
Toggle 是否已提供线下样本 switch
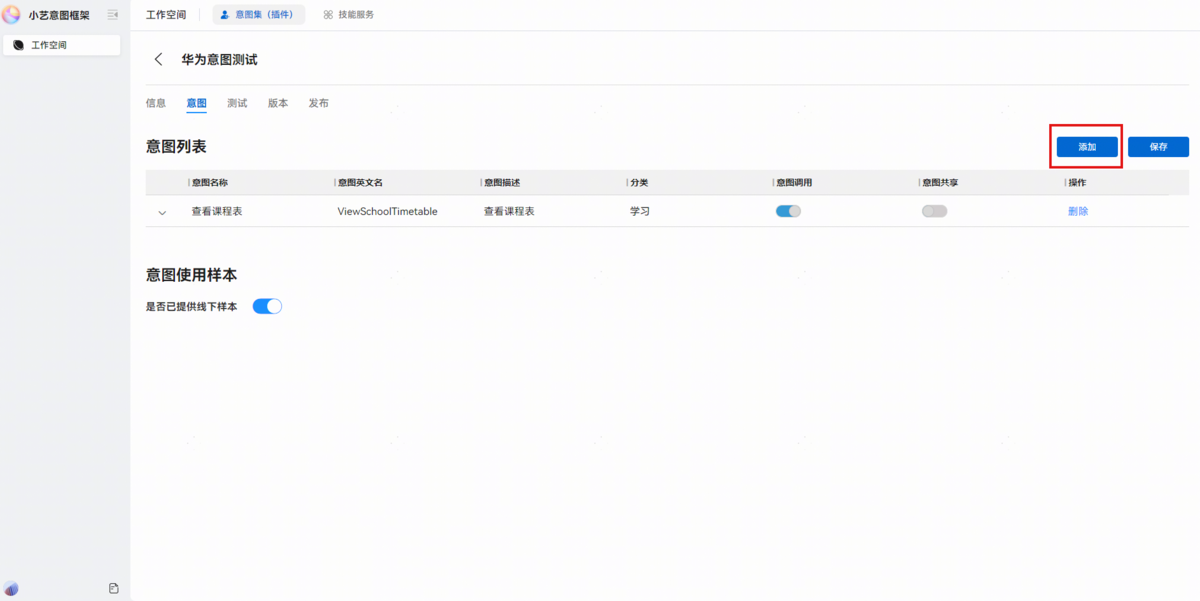[x=267, y=306]
